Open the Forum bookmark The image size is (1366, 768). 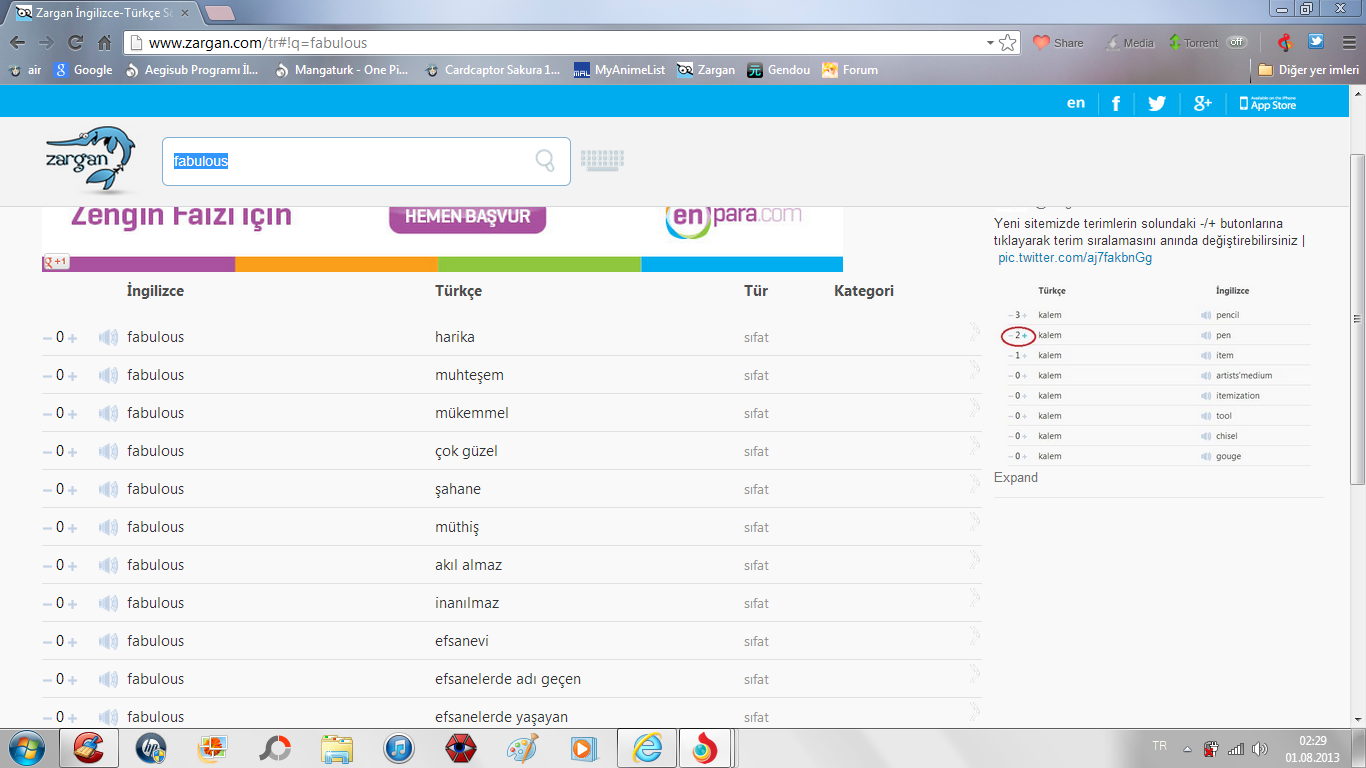(850, 70)
